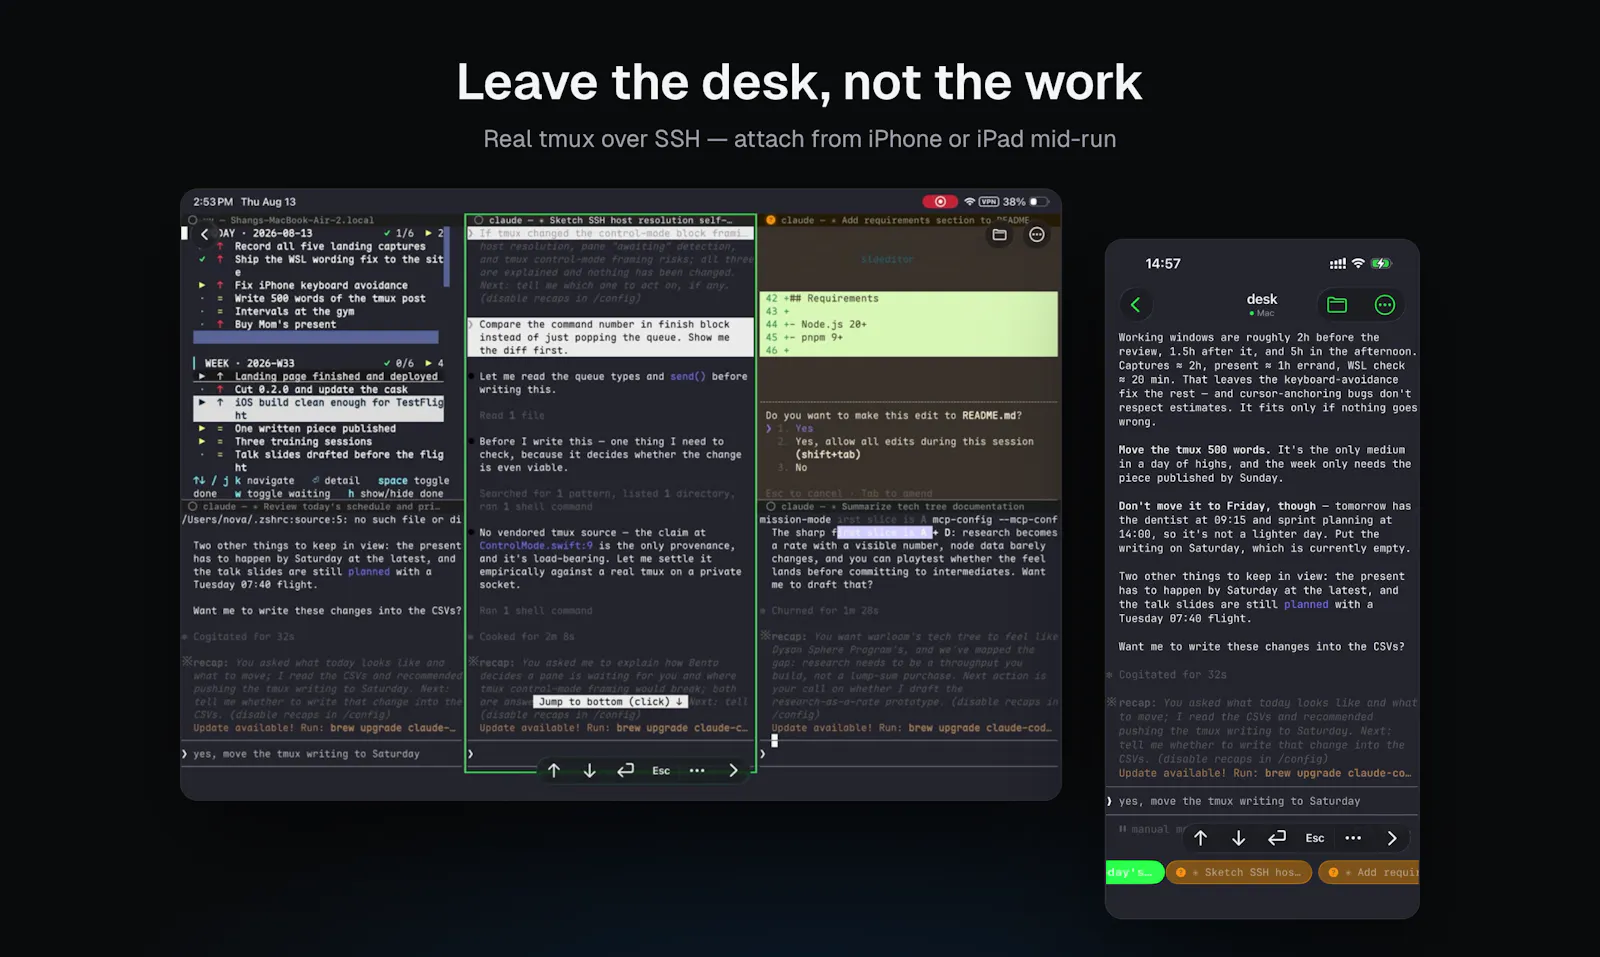Tap the back chevron on the iPad screen
Image resolution: width=1600 pixels, height=957 pixels.
tap(205, 234)
